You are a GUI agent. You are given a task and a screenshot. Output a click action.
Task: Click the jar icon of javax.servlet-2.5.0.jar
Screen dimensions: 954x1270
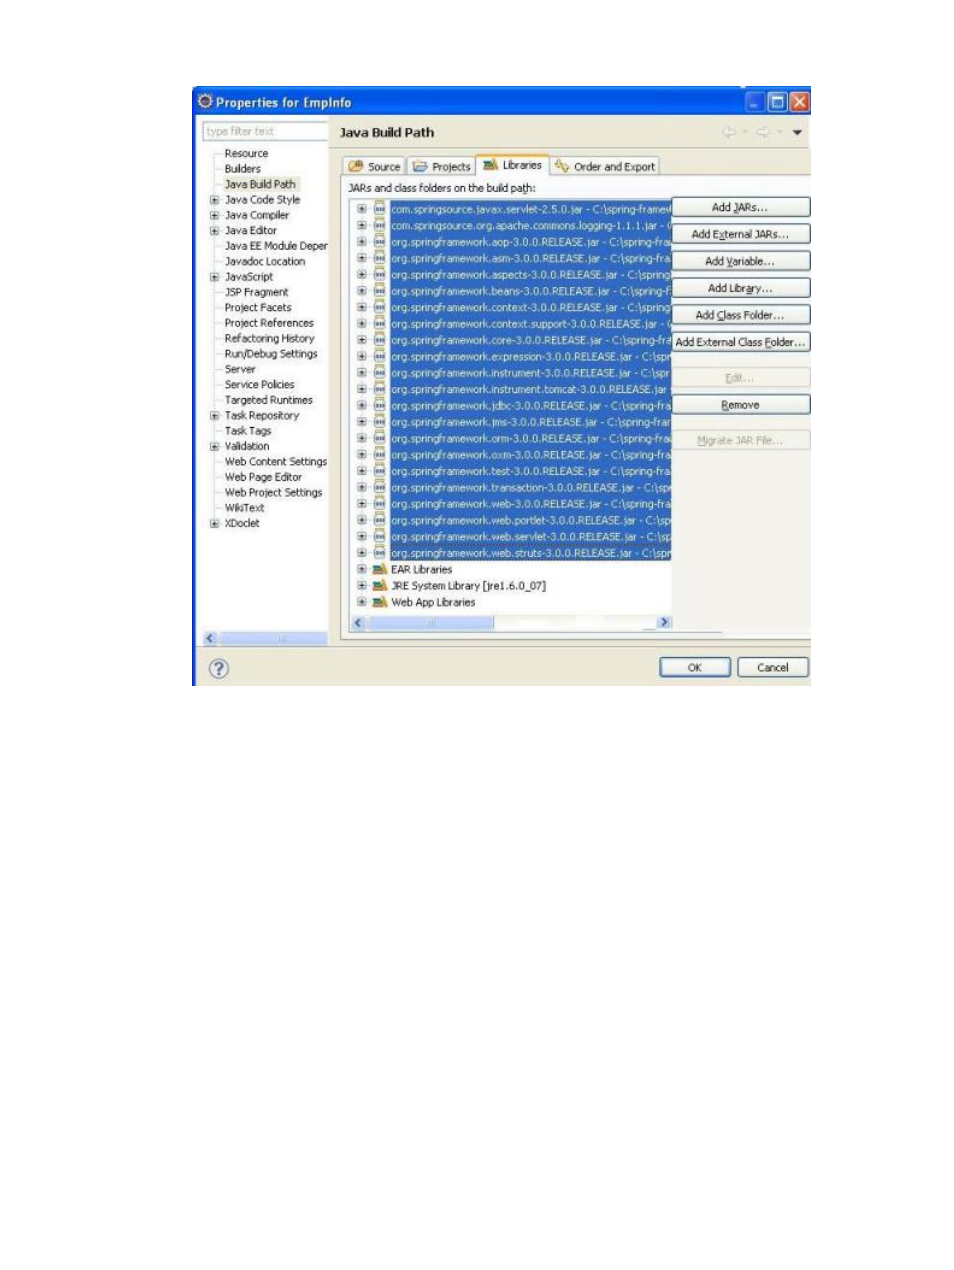pyautogui.click(x=379, y=209)
